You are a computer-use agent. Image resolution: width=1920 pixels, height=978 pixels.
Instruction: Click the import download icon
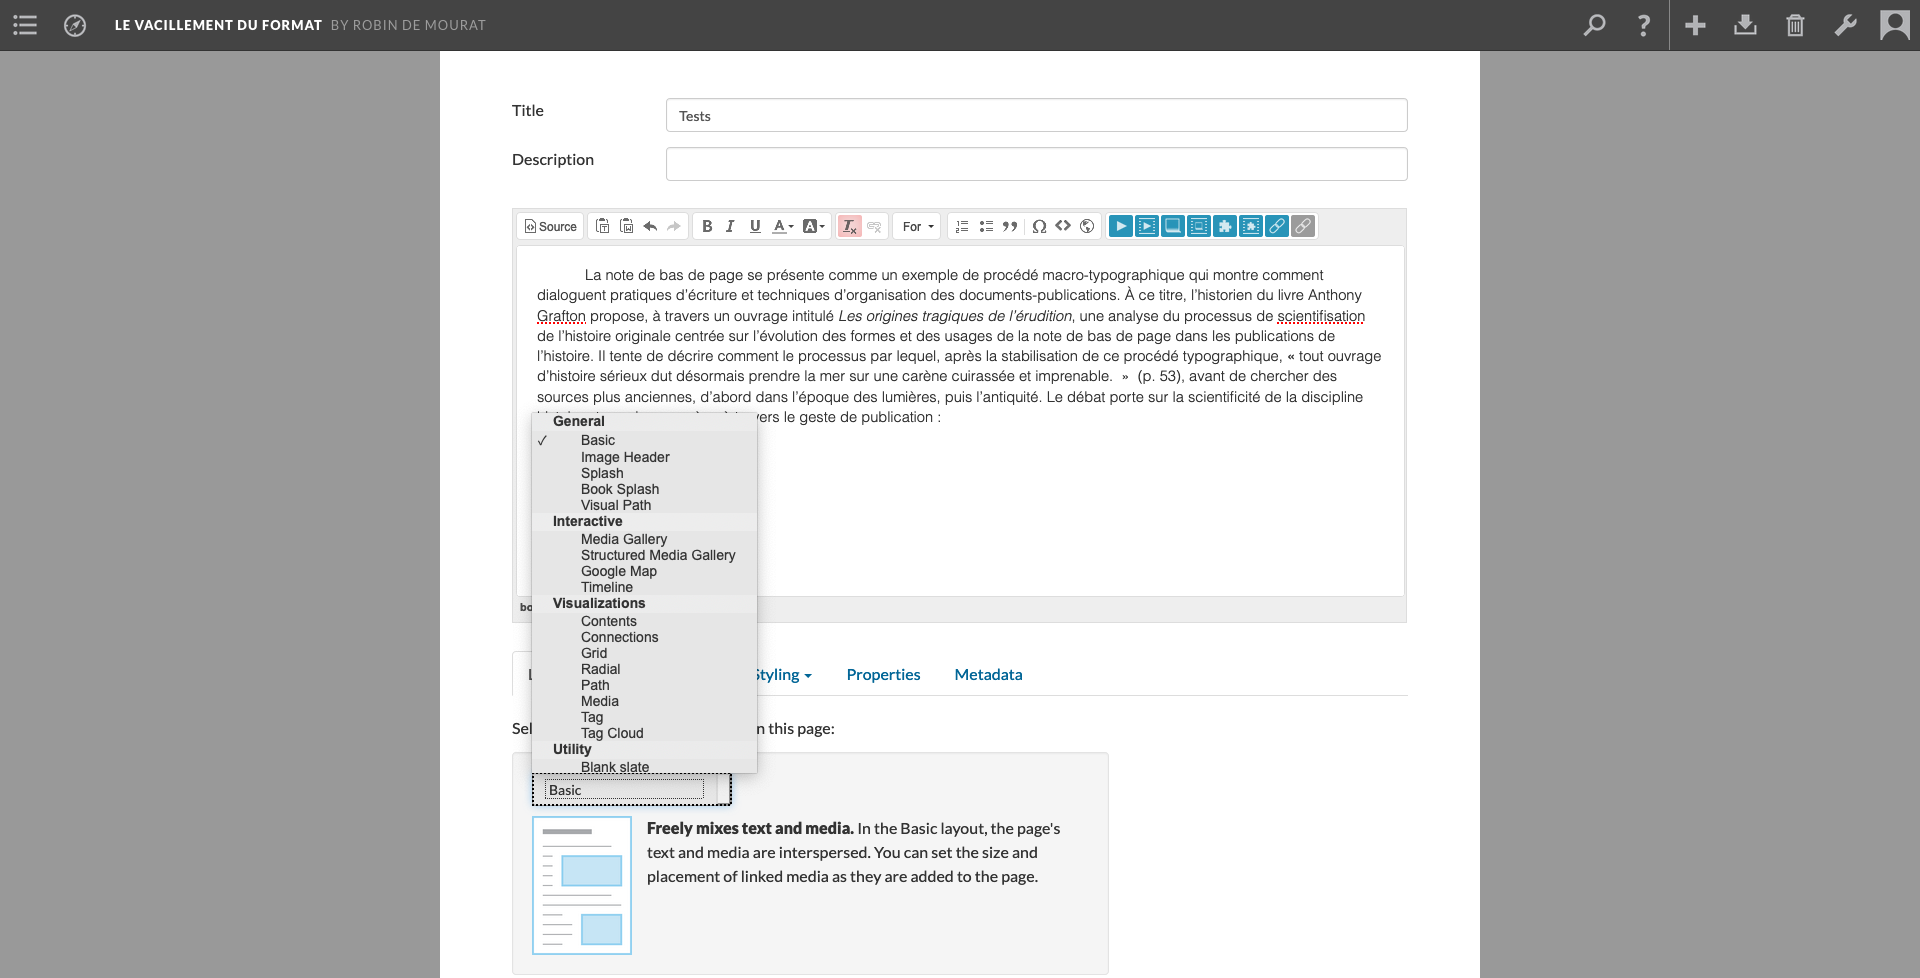1745,25
